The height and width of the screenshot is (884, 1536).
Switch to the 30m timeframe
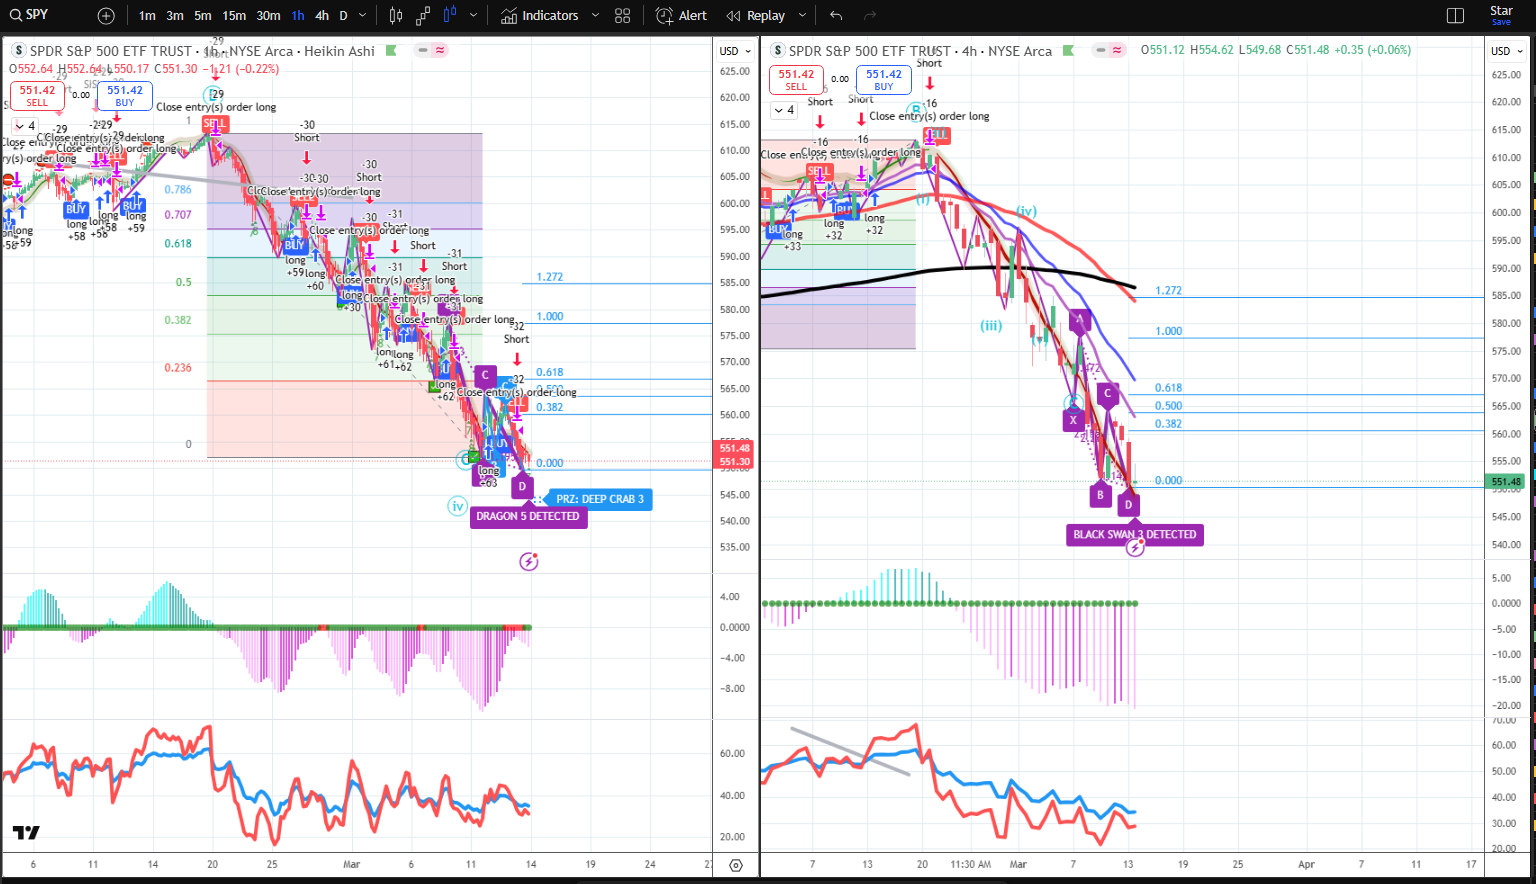(268, 16)
